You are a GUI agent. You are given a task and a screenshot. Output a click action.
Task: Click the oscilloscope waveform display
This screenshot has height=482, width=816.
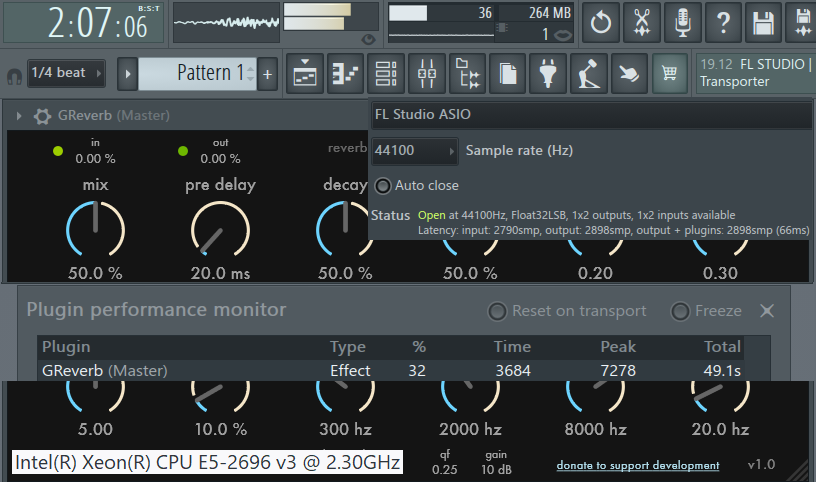tap(226, 22)
